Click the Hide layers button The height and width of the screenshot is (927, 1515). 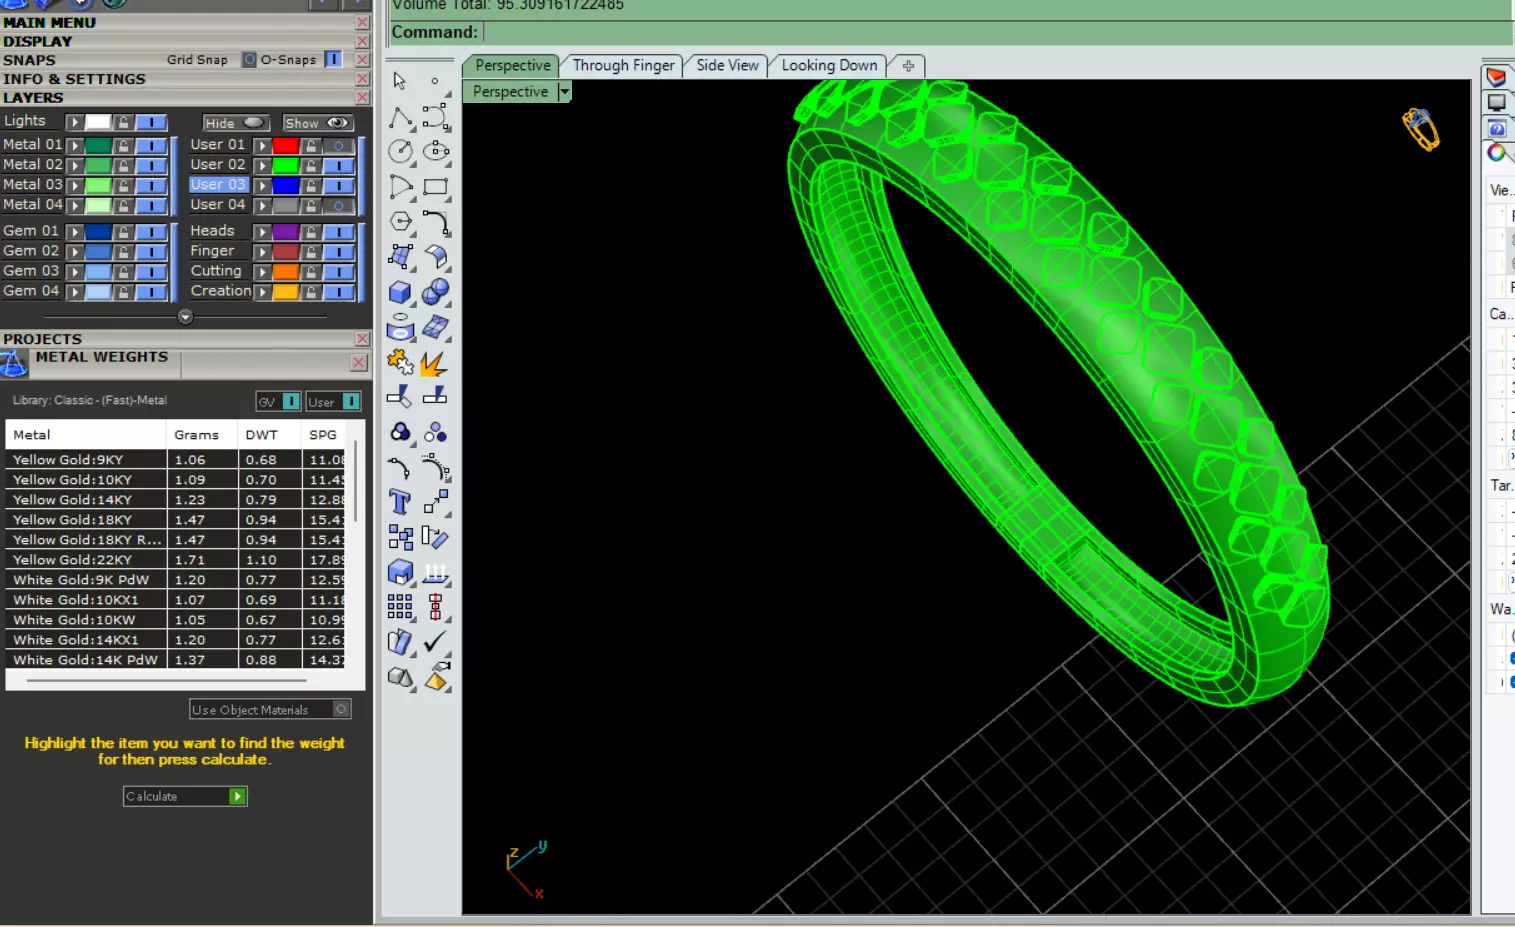tap(234, 123)
